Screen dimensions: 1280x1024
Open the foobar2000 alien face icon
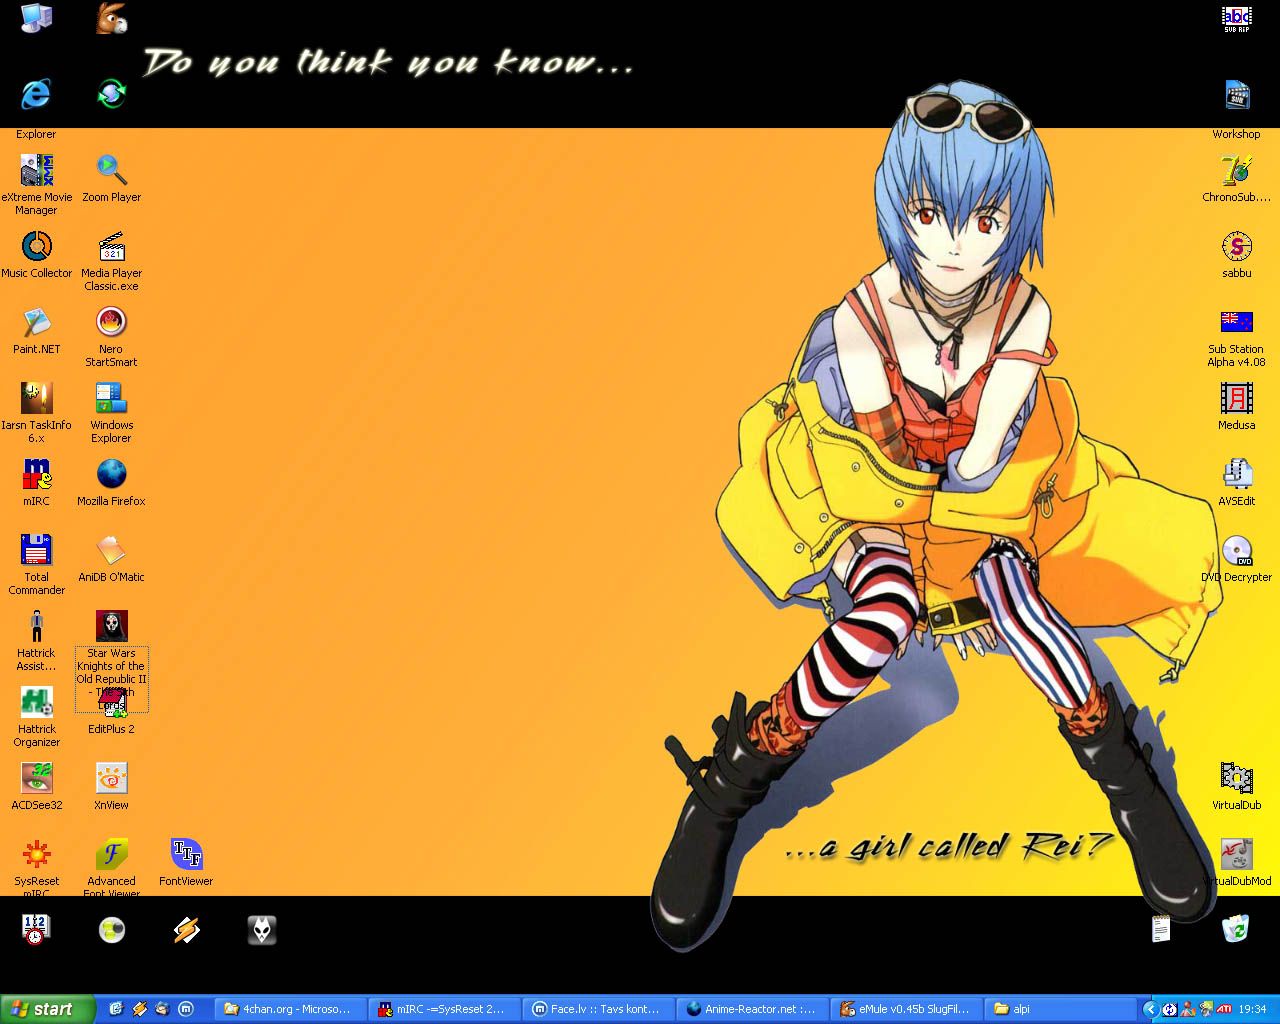(262, 930)
